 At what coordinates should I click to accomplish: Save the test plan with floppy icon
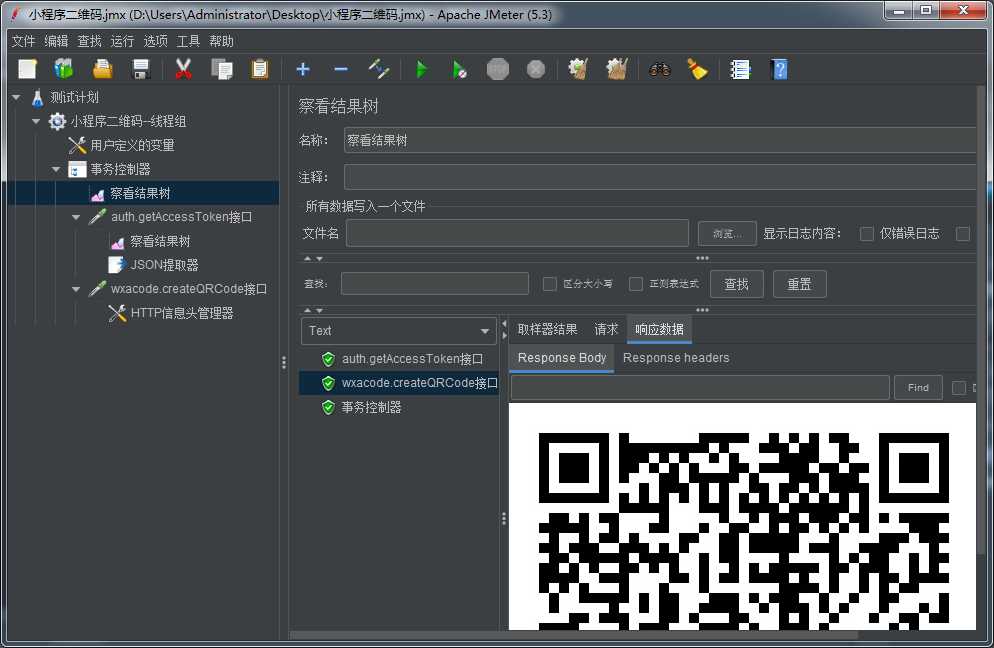click(140, 68)
